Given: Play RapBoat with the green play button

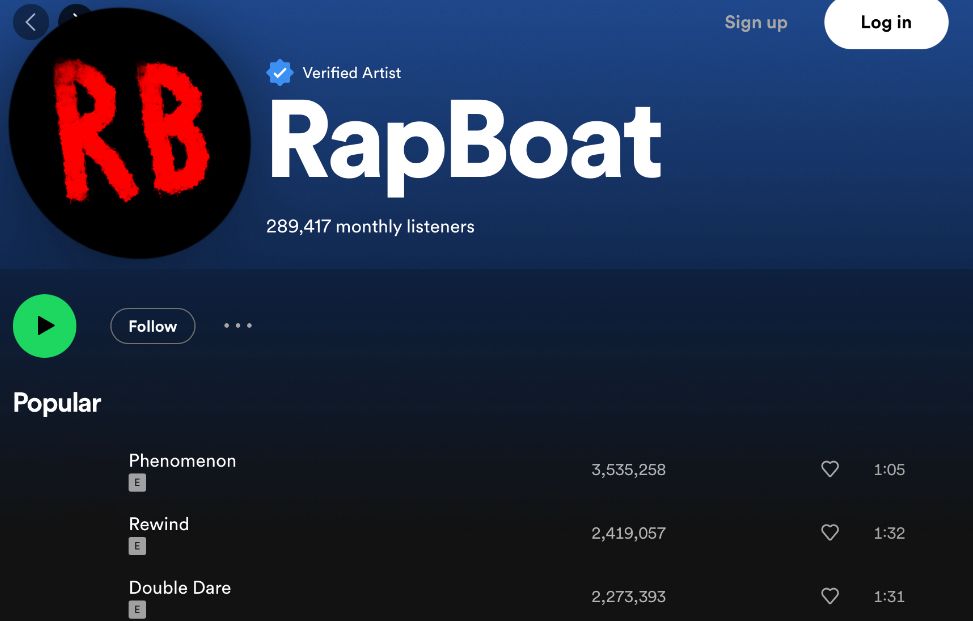Looking at the screenshot, I should [x=45, y=326].
